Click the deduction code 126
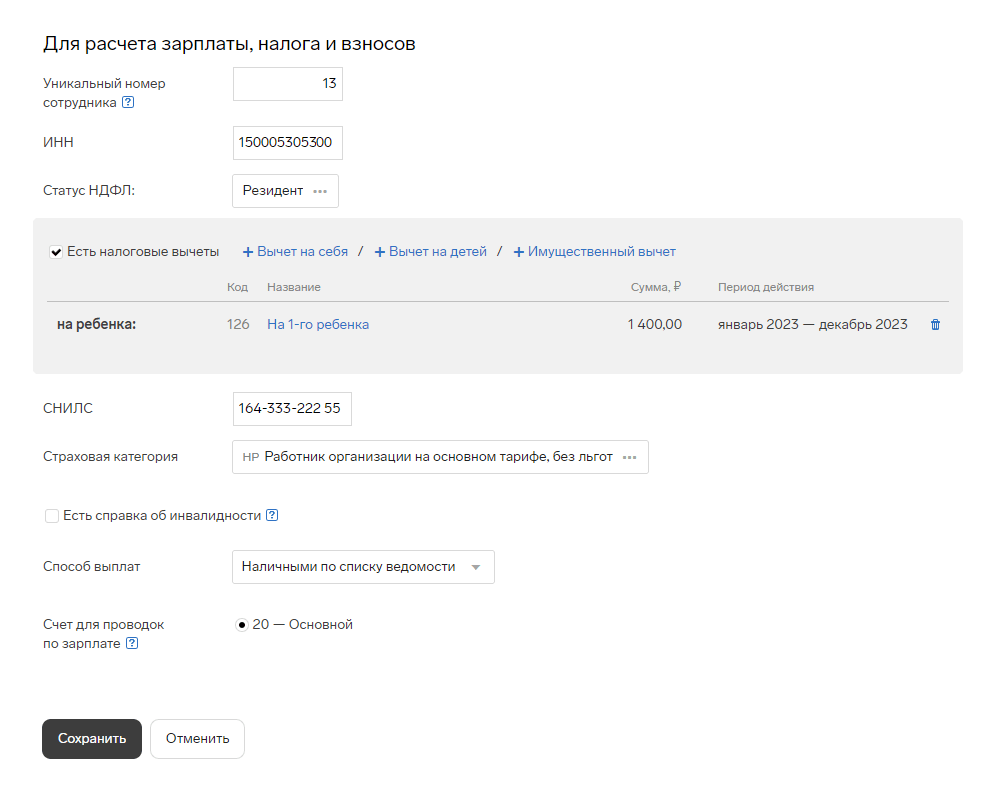Image resolution: width=1003 pixels, height=788 pixels. (x=238, y=324)
